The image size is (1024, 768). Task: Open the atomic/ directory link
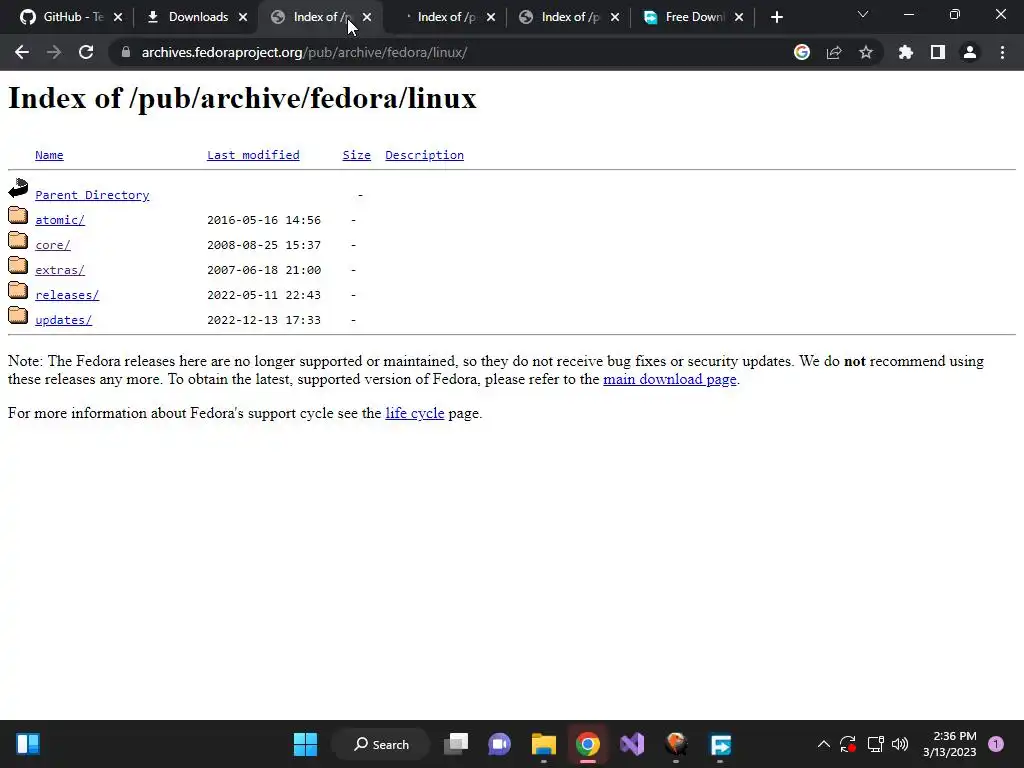[60, 220]
